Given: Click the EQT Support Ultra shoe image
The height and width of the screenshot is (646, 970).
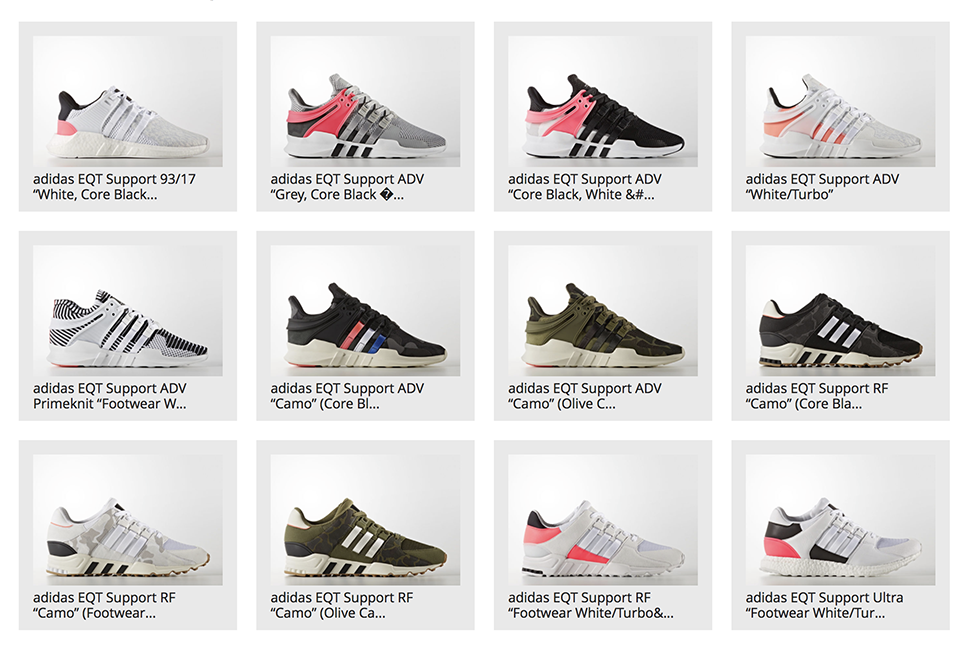Looking at the screenshot, I should click(840, 520).
